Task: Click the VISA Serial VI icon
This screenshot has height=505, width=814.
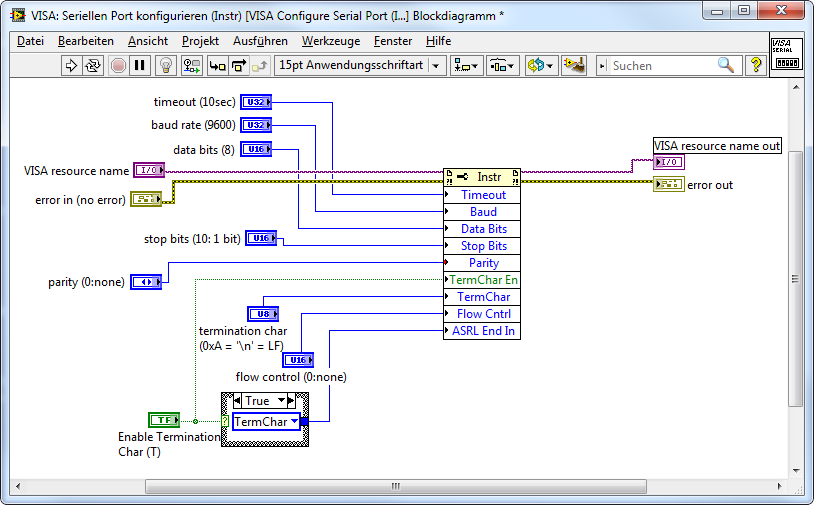Action: [786, 53]
